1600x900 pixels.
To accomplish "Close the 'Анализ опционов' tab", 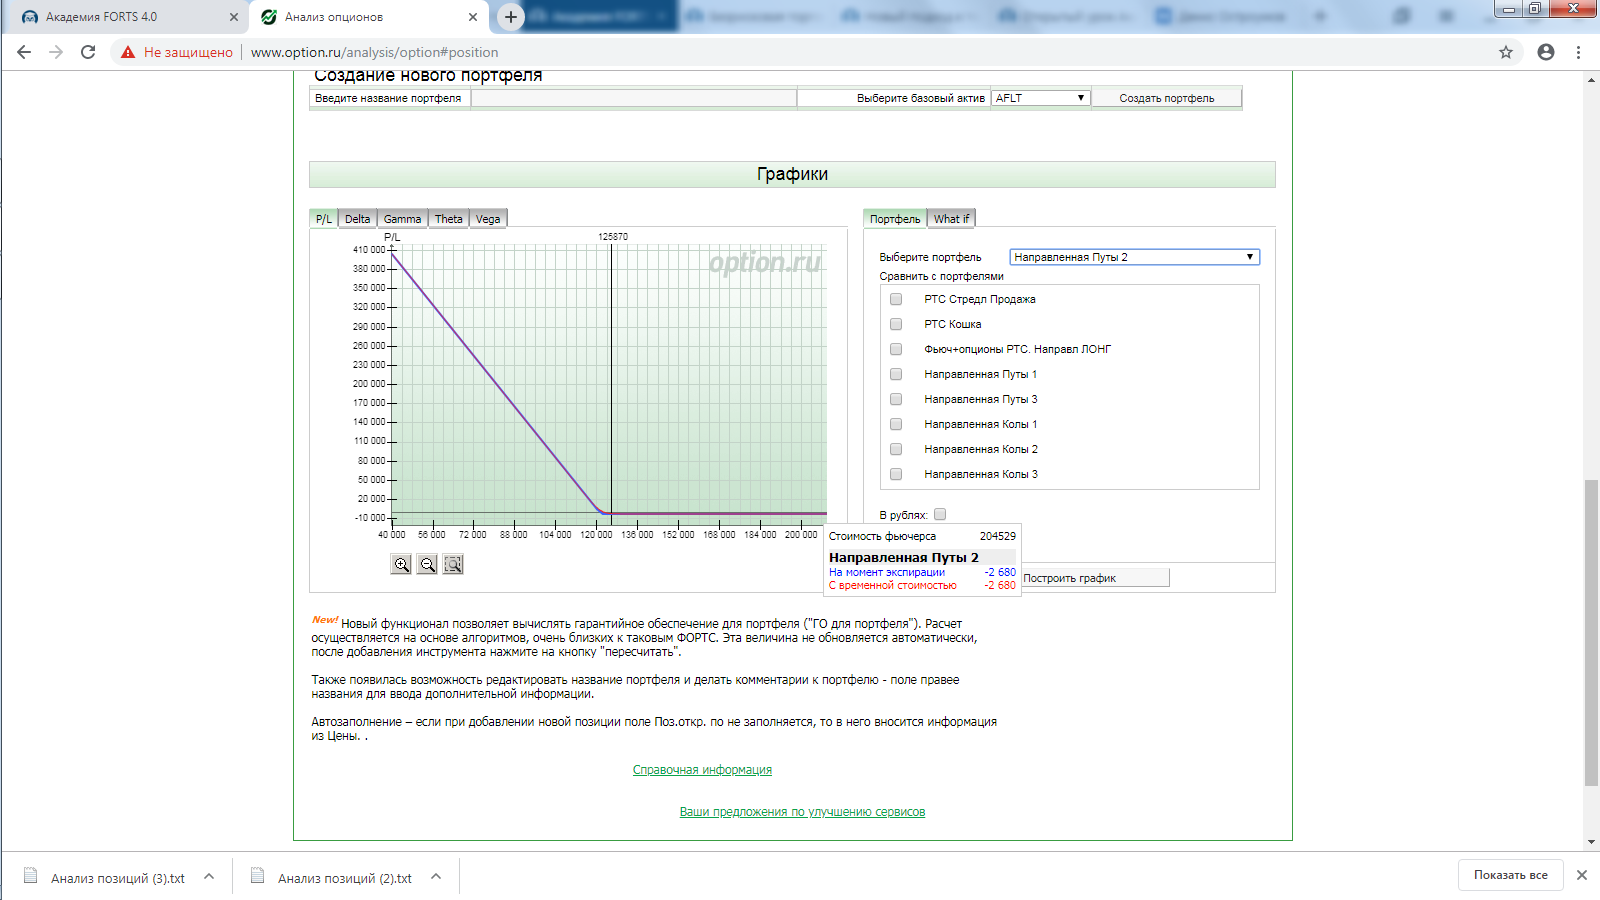I will click(473, 17).
